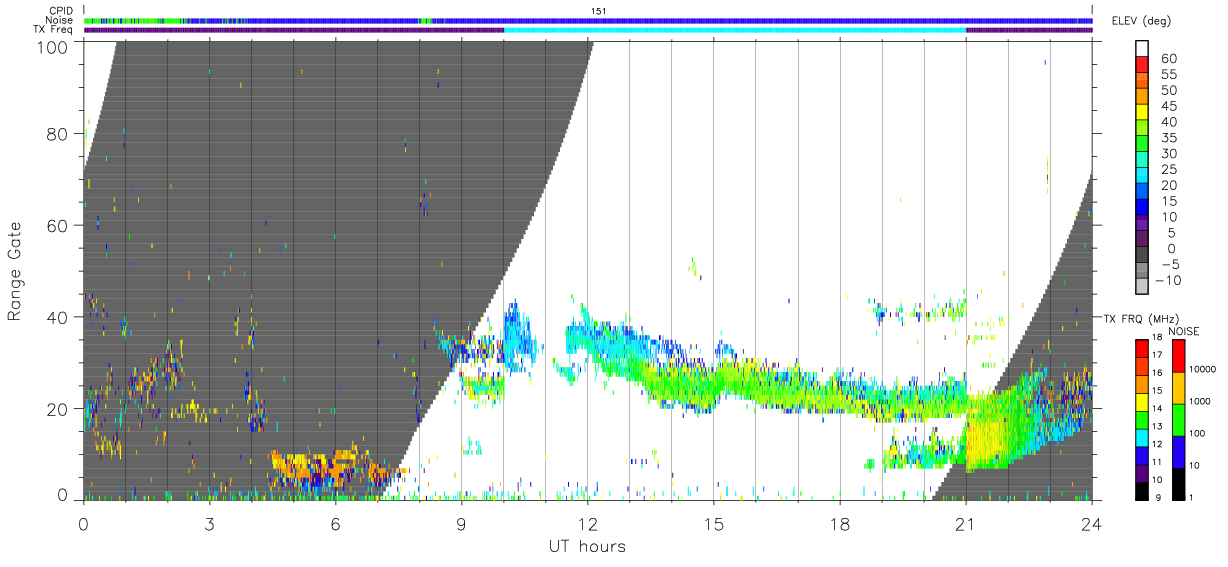The height and width of the screenshot is (567, 1228).
Task: Click the 45 label on the ELEV scale
Action: pyautogui.click(x=1170, y=107)
